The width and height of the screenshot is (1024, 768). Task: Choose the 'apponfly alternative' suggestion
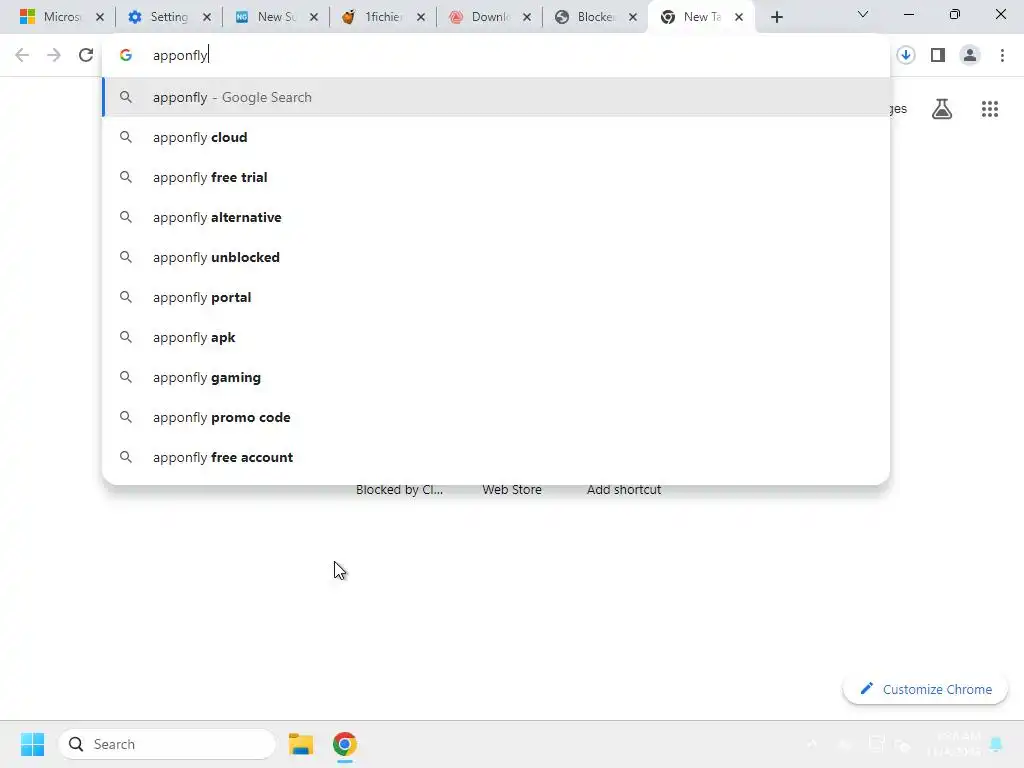pyautogui.click(x=496, y=217)
